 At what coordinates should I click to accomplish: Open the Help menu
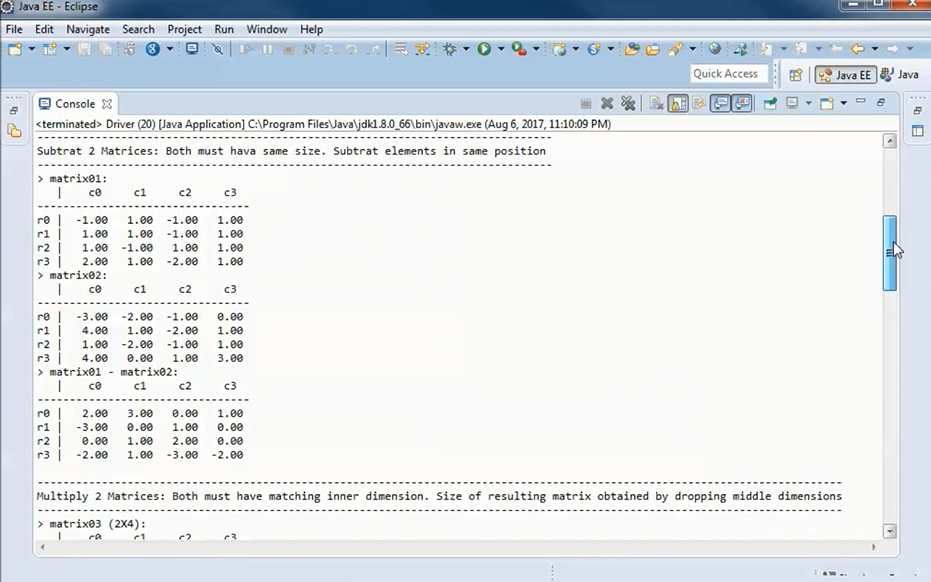coord(311,29)
